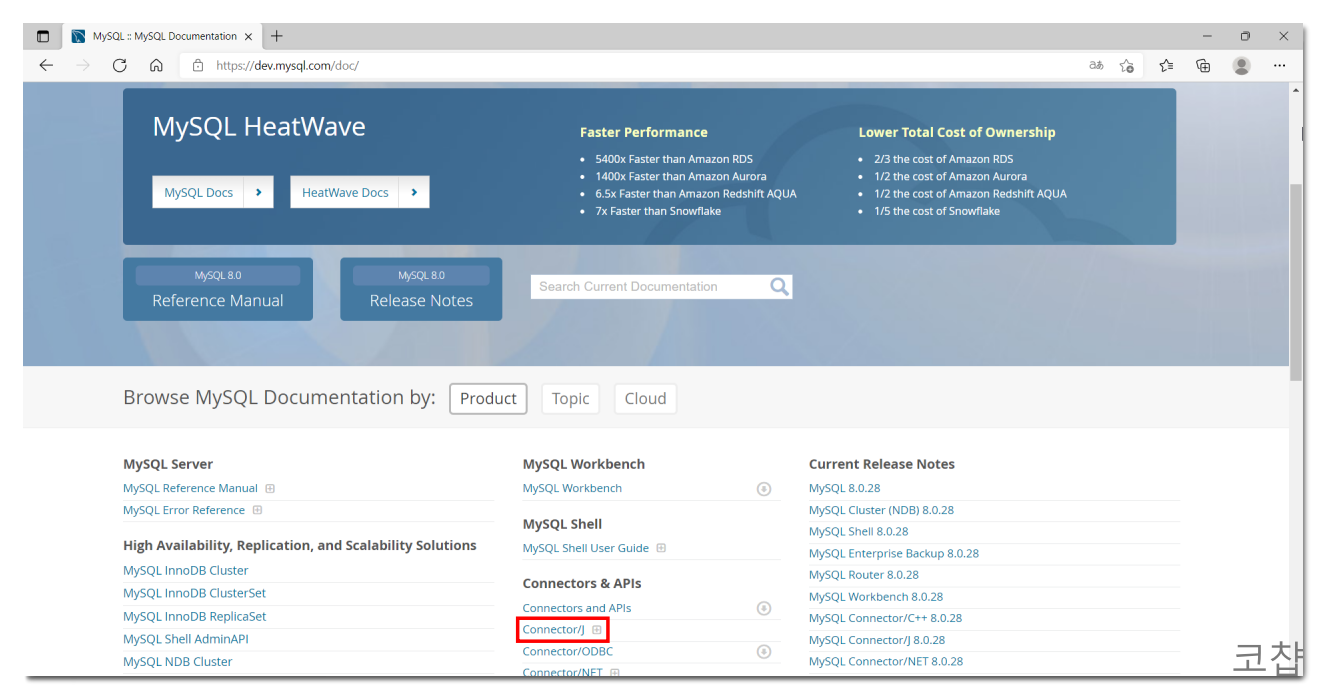Open MySQL Enterprise Backup 8.0.28 release notes
The width and height of the screenshot is (1326, 699).
tap(894, 554)
